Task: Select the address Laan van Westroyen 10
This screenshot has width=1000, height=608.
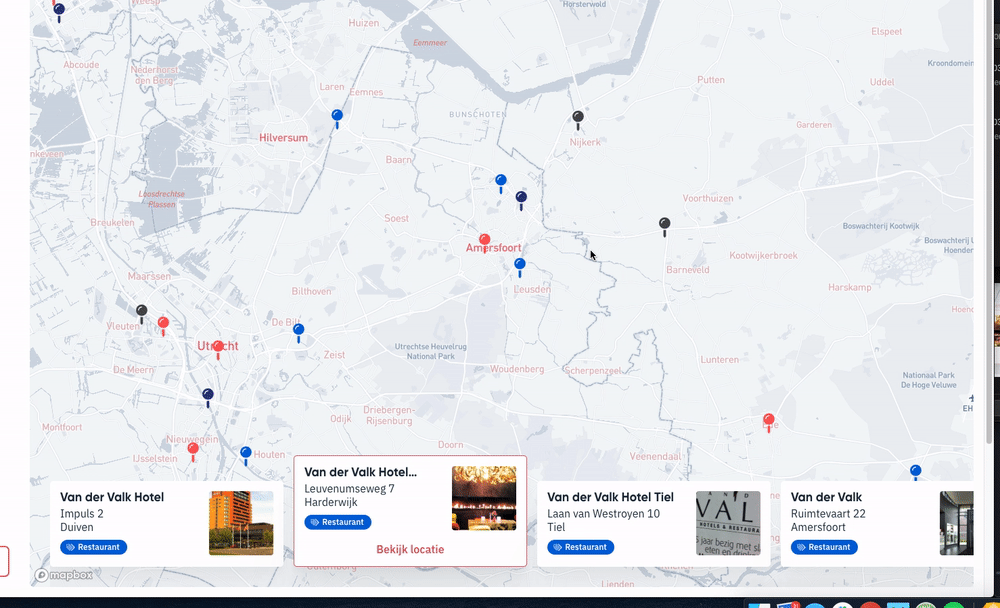Action: point(603,514)
